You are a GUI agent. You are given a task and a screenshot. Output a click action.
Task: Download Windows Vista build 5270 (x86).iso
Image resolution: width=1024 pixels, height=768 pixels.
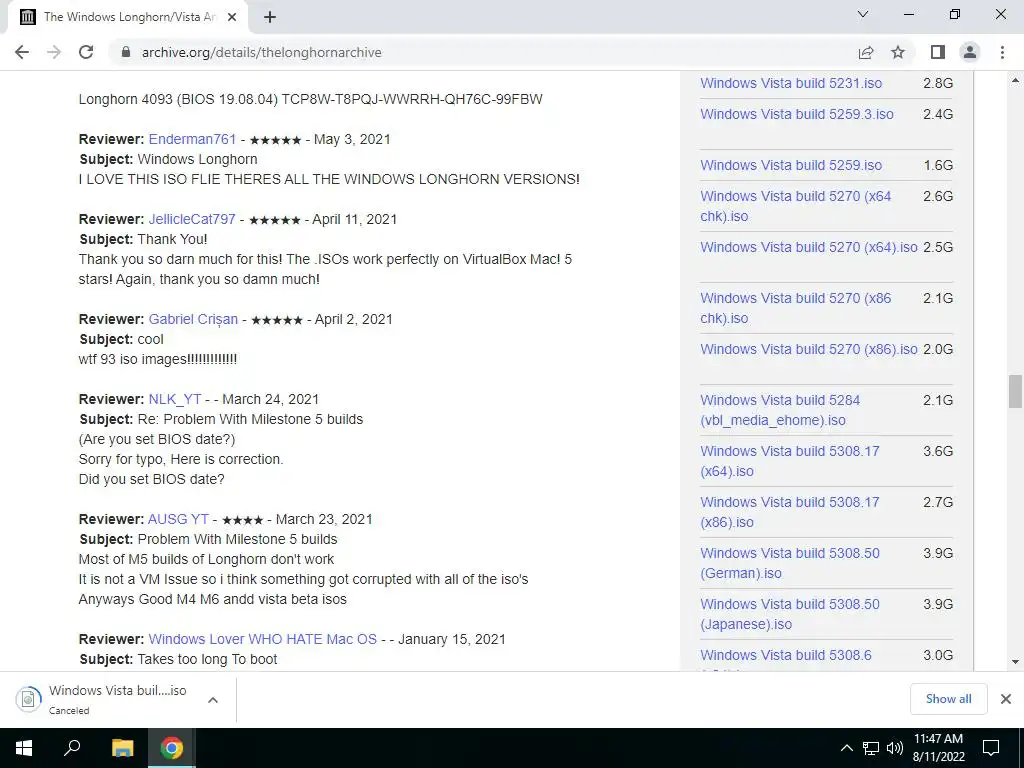click(808, 349)
